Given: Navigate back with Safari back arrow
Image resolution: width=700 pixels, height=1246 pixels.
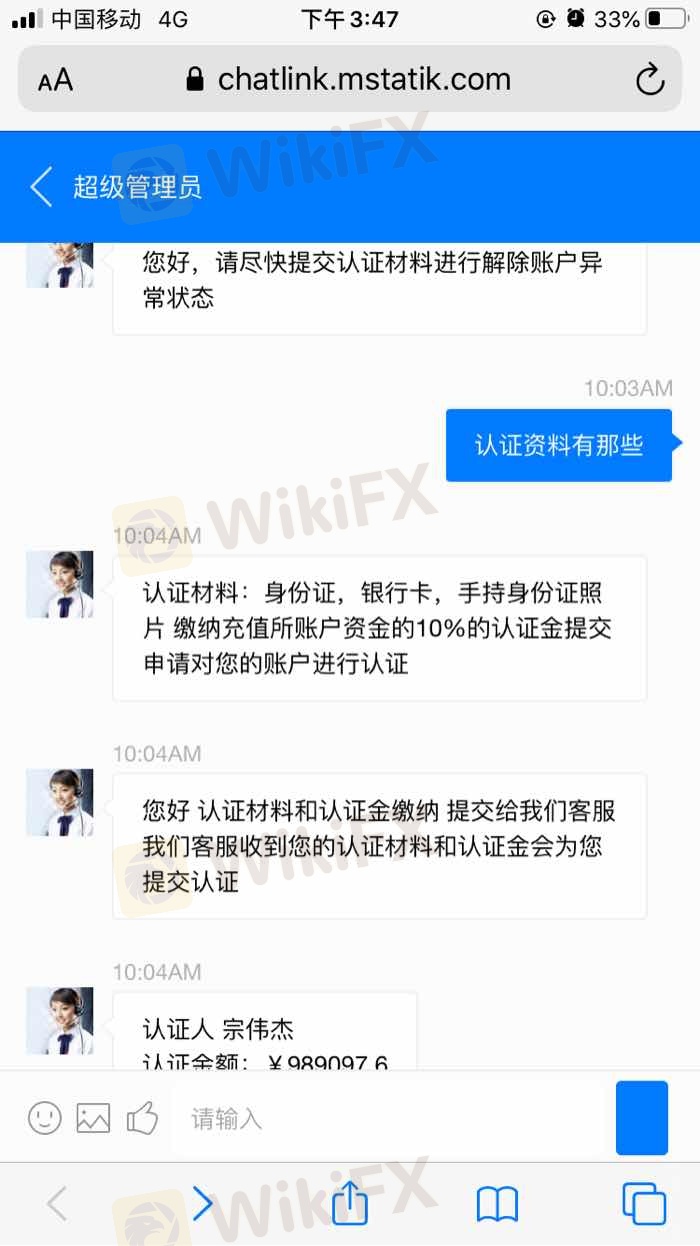Looking at the screenshot, I should point(57,1204).
